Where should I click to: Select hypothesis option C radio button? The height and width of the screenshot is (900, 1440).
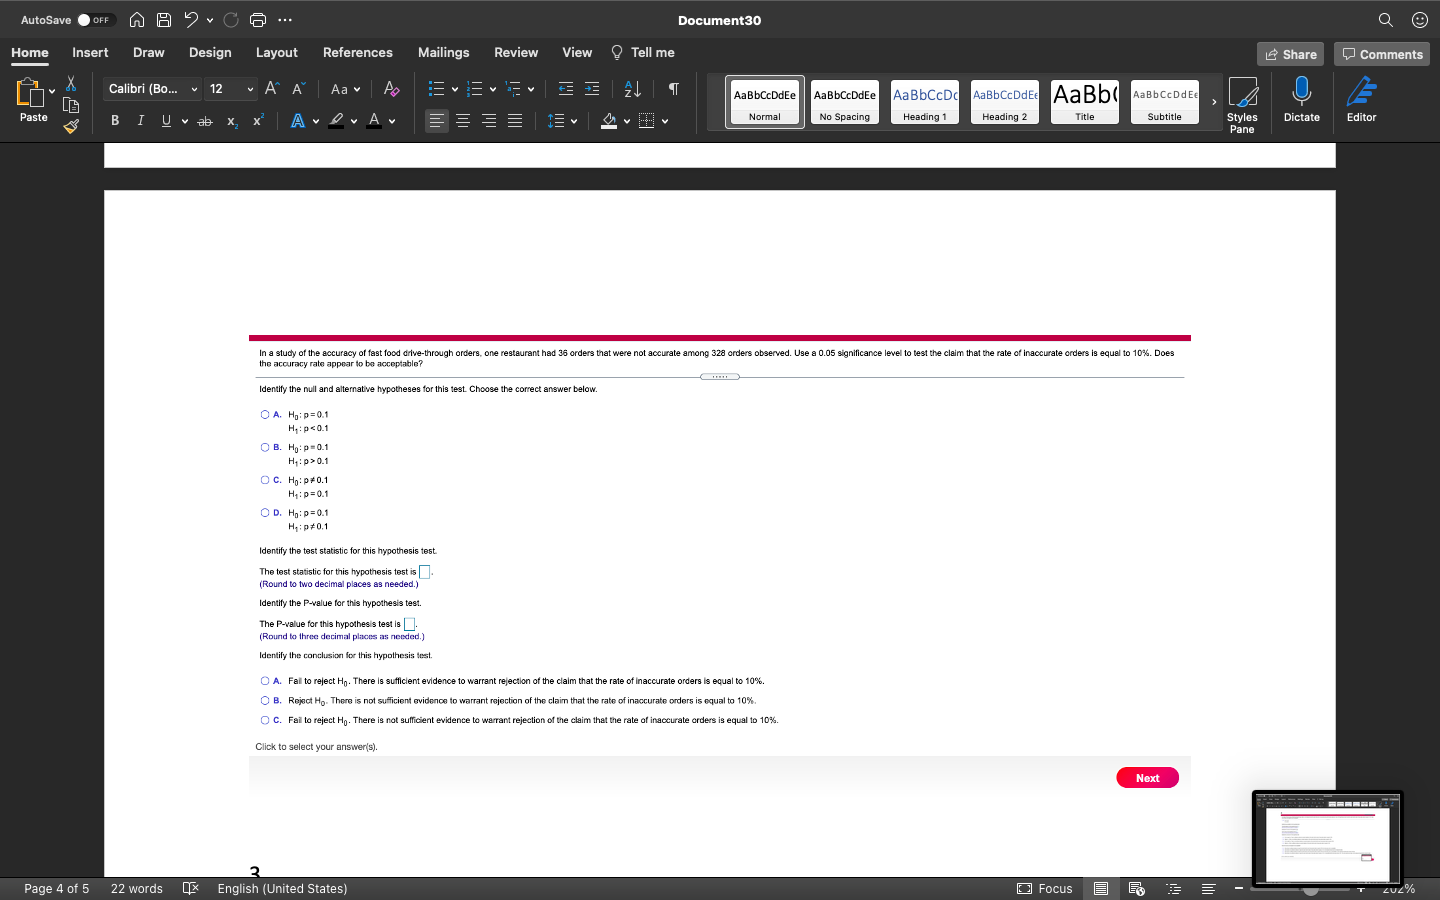pyautogui.click(x=265, y=480)
